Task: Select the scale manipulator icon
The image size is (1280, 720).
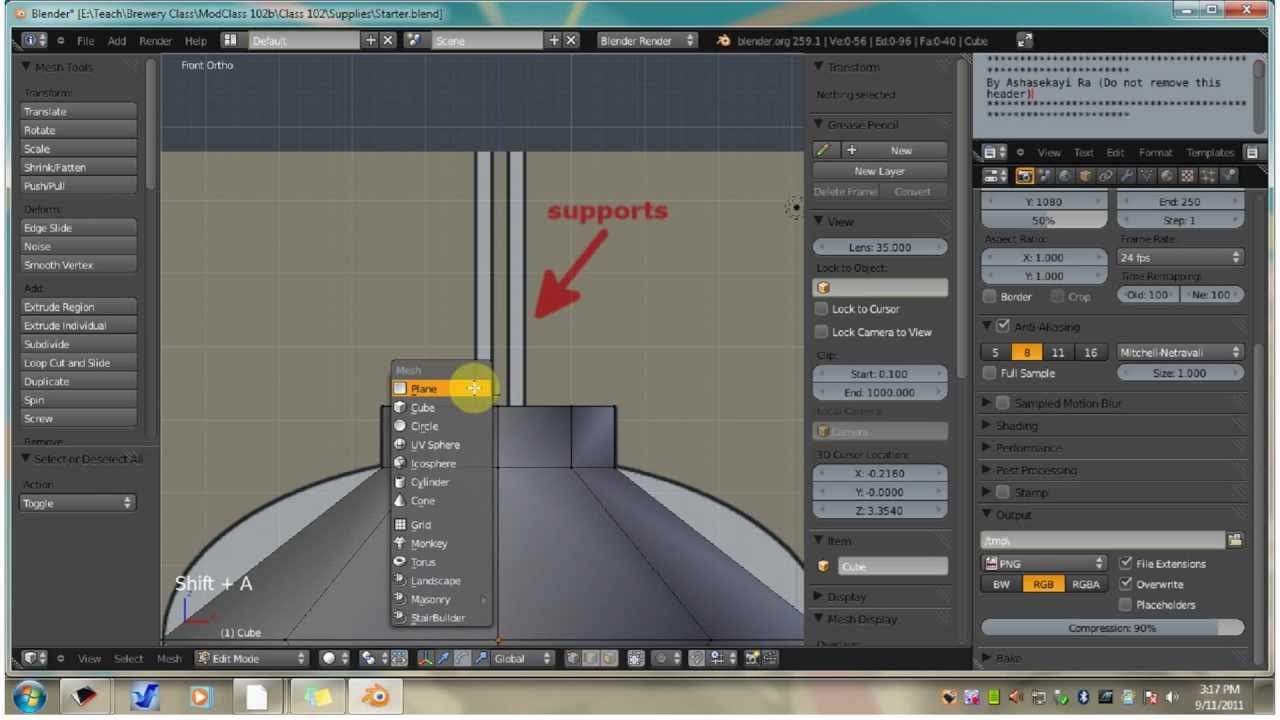Action: click(x=481, y=658)
